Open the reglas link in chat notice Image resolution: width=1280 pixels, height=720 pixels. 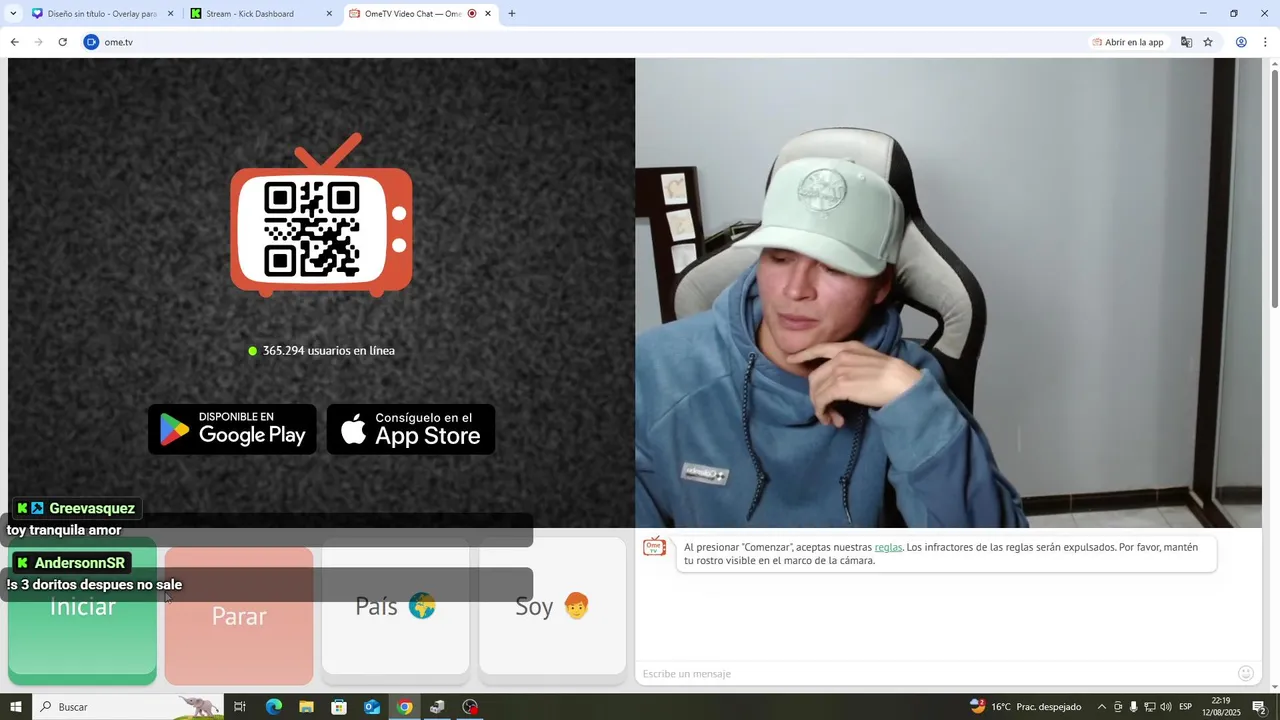888,547
